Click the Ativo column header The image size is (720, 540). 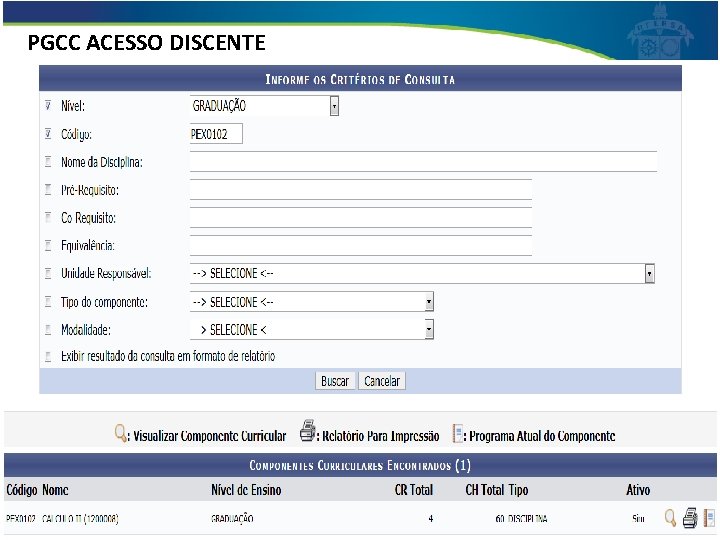click(638, 490)
